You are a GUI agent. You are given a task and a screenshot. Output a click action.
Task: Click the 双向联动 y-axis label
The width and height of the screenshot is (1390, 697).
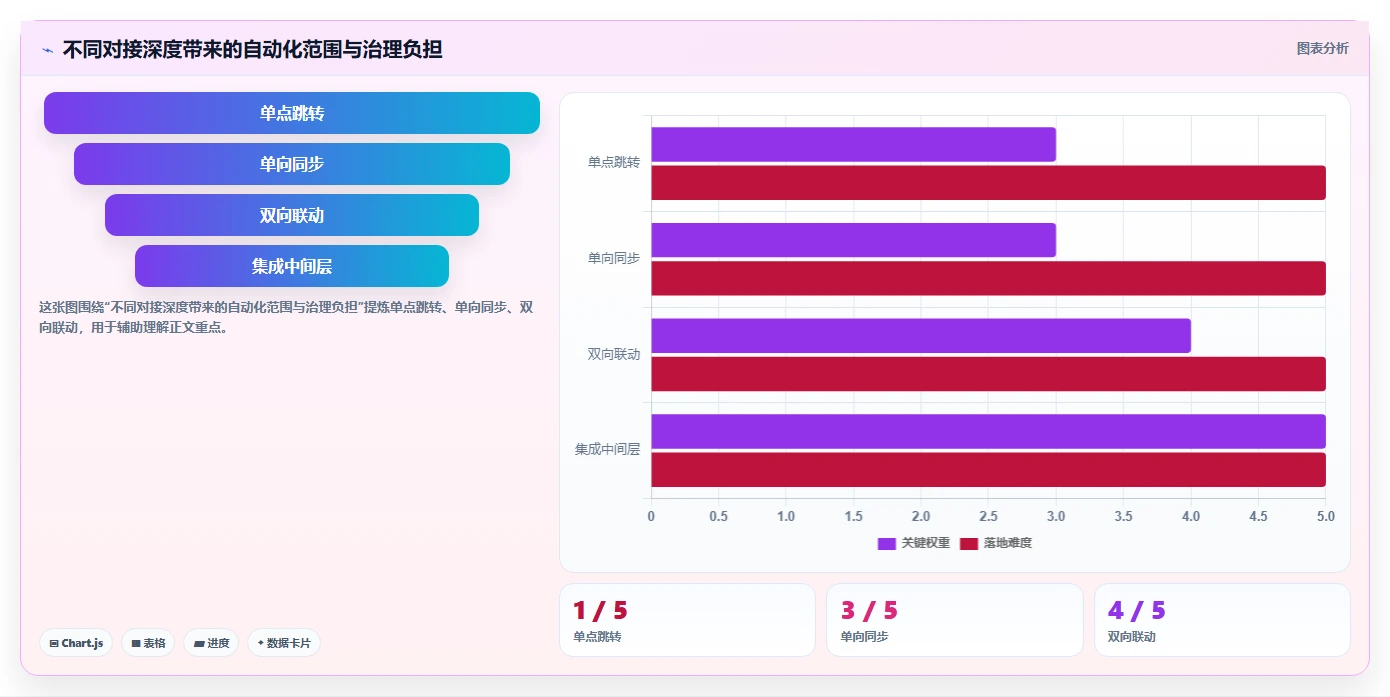613,354
